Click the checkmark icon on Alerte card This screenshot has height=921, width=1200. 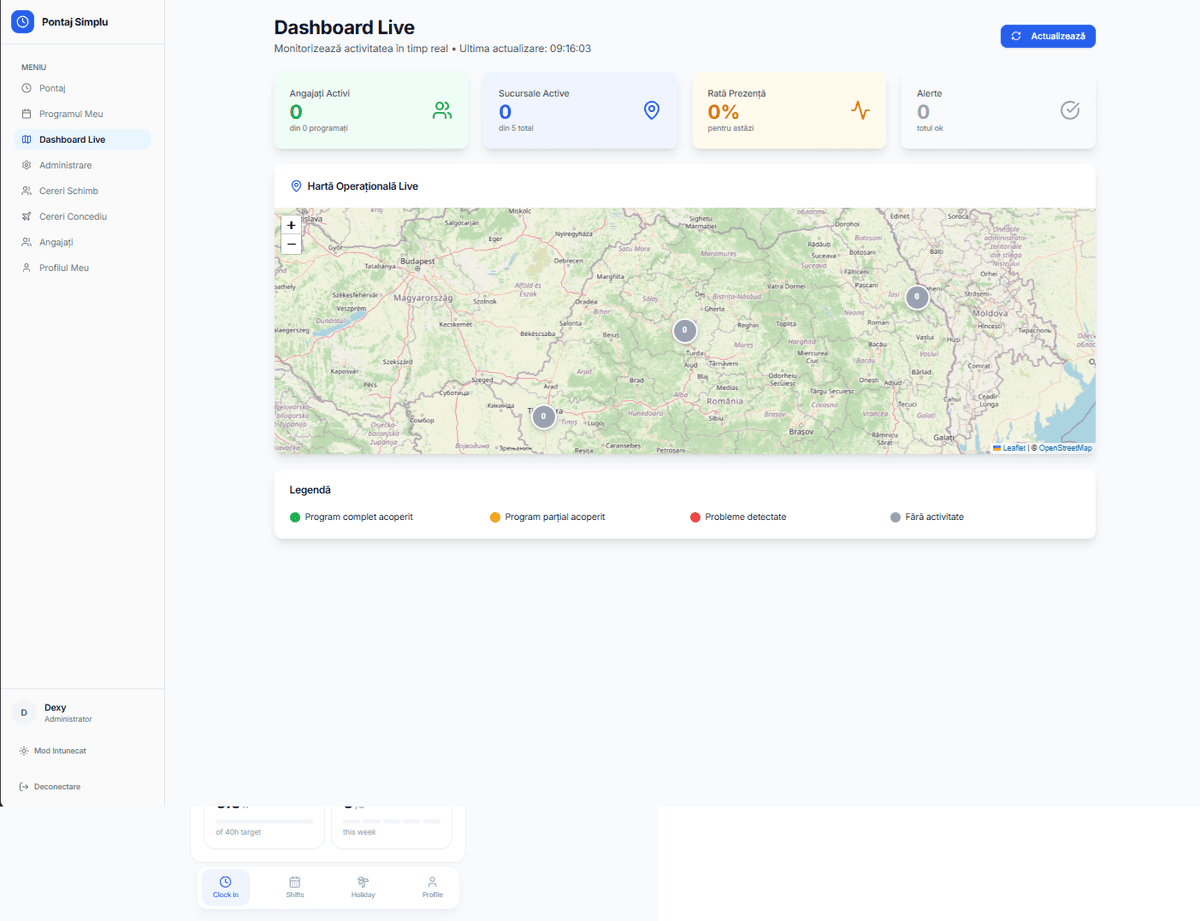tap(1070, 111)
